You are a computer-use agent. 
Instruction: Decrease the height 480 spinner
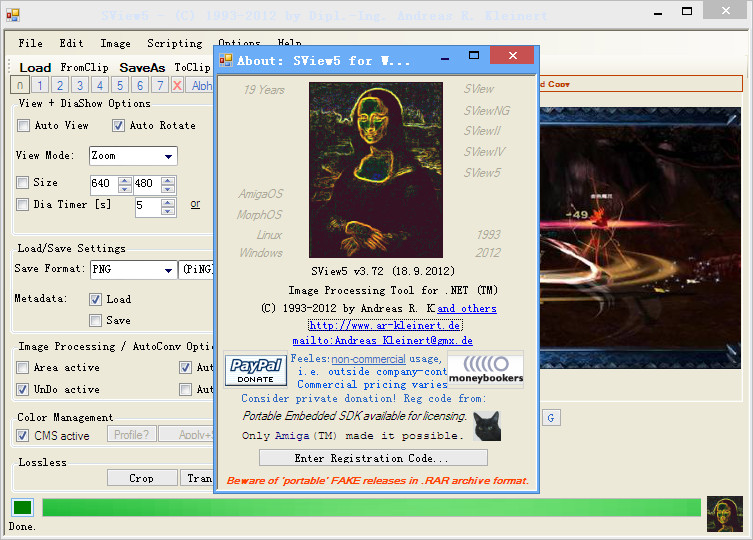click(168, 188)
